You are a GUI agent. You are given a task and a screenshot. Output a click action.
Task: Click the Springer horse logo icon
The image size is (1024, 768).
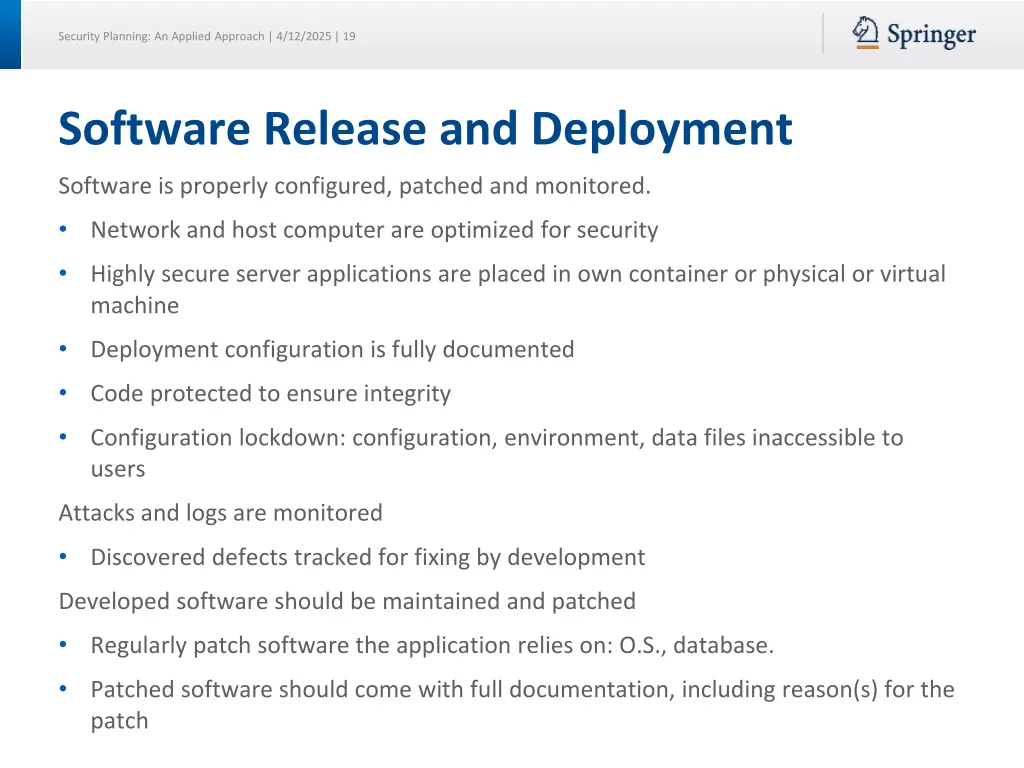pyautogui.click(x=866, y=33)
